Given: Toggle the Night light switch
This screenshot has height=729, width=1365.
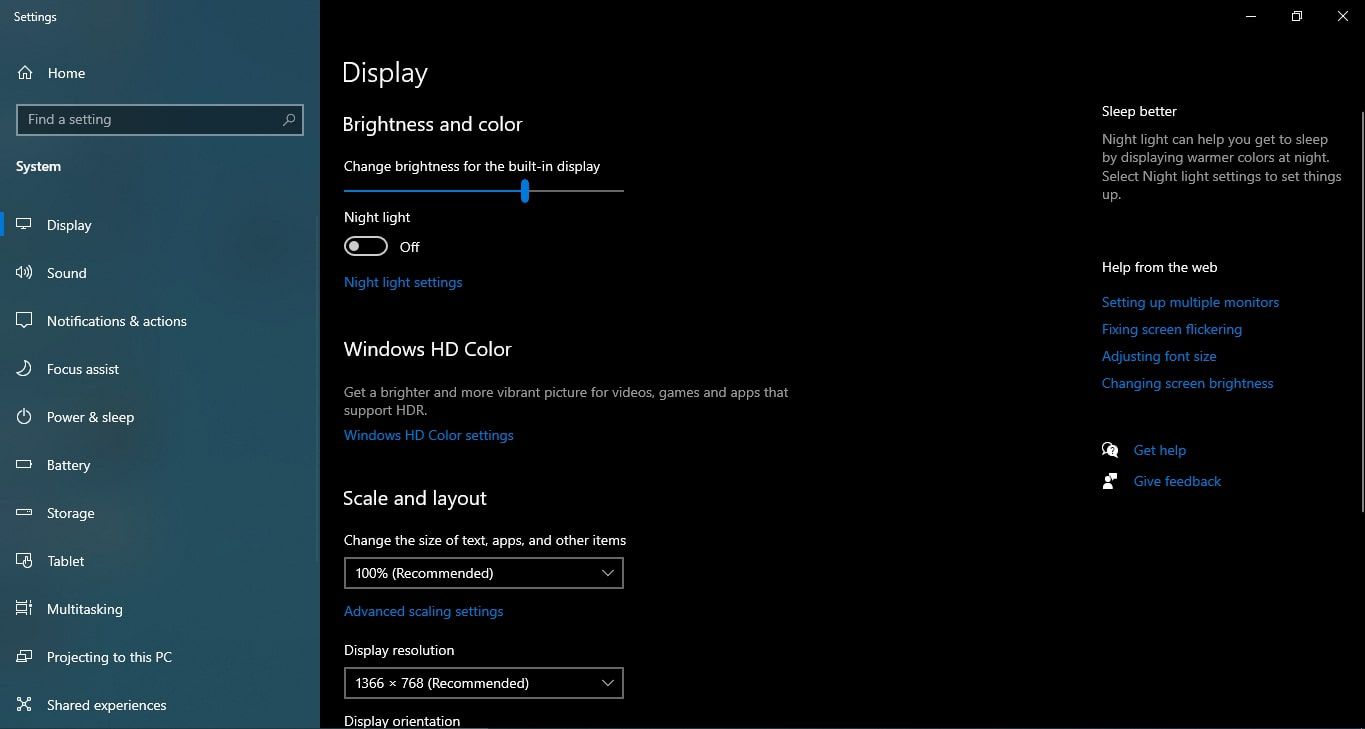Looking at the screenshot, I should click(366, 246).
